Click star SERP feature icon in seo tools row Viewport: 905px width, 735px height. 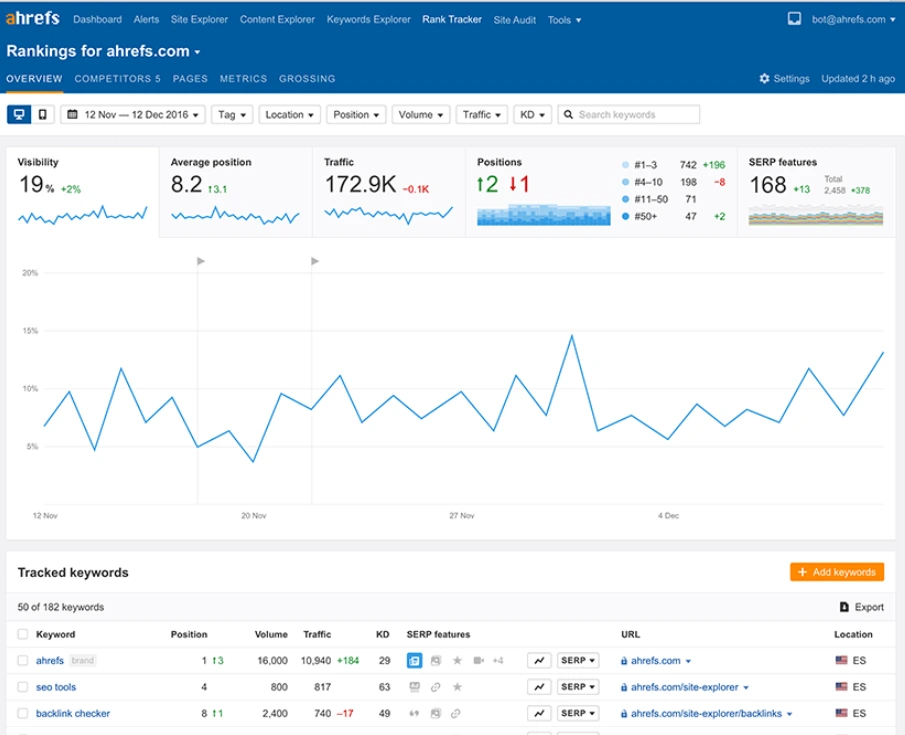click(457, 687)
